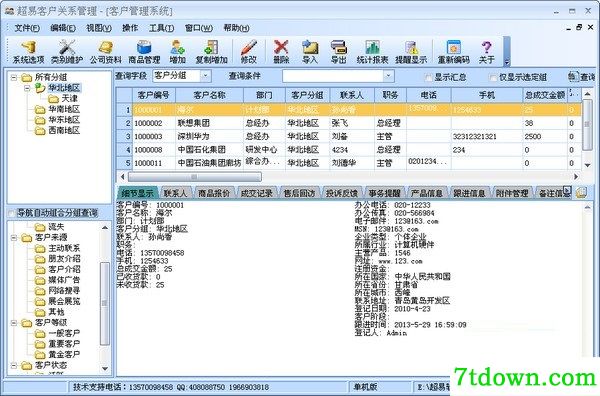Open 统计报表 chart icon
Screen dimensions: 600x396
click(x=372, y=52)
